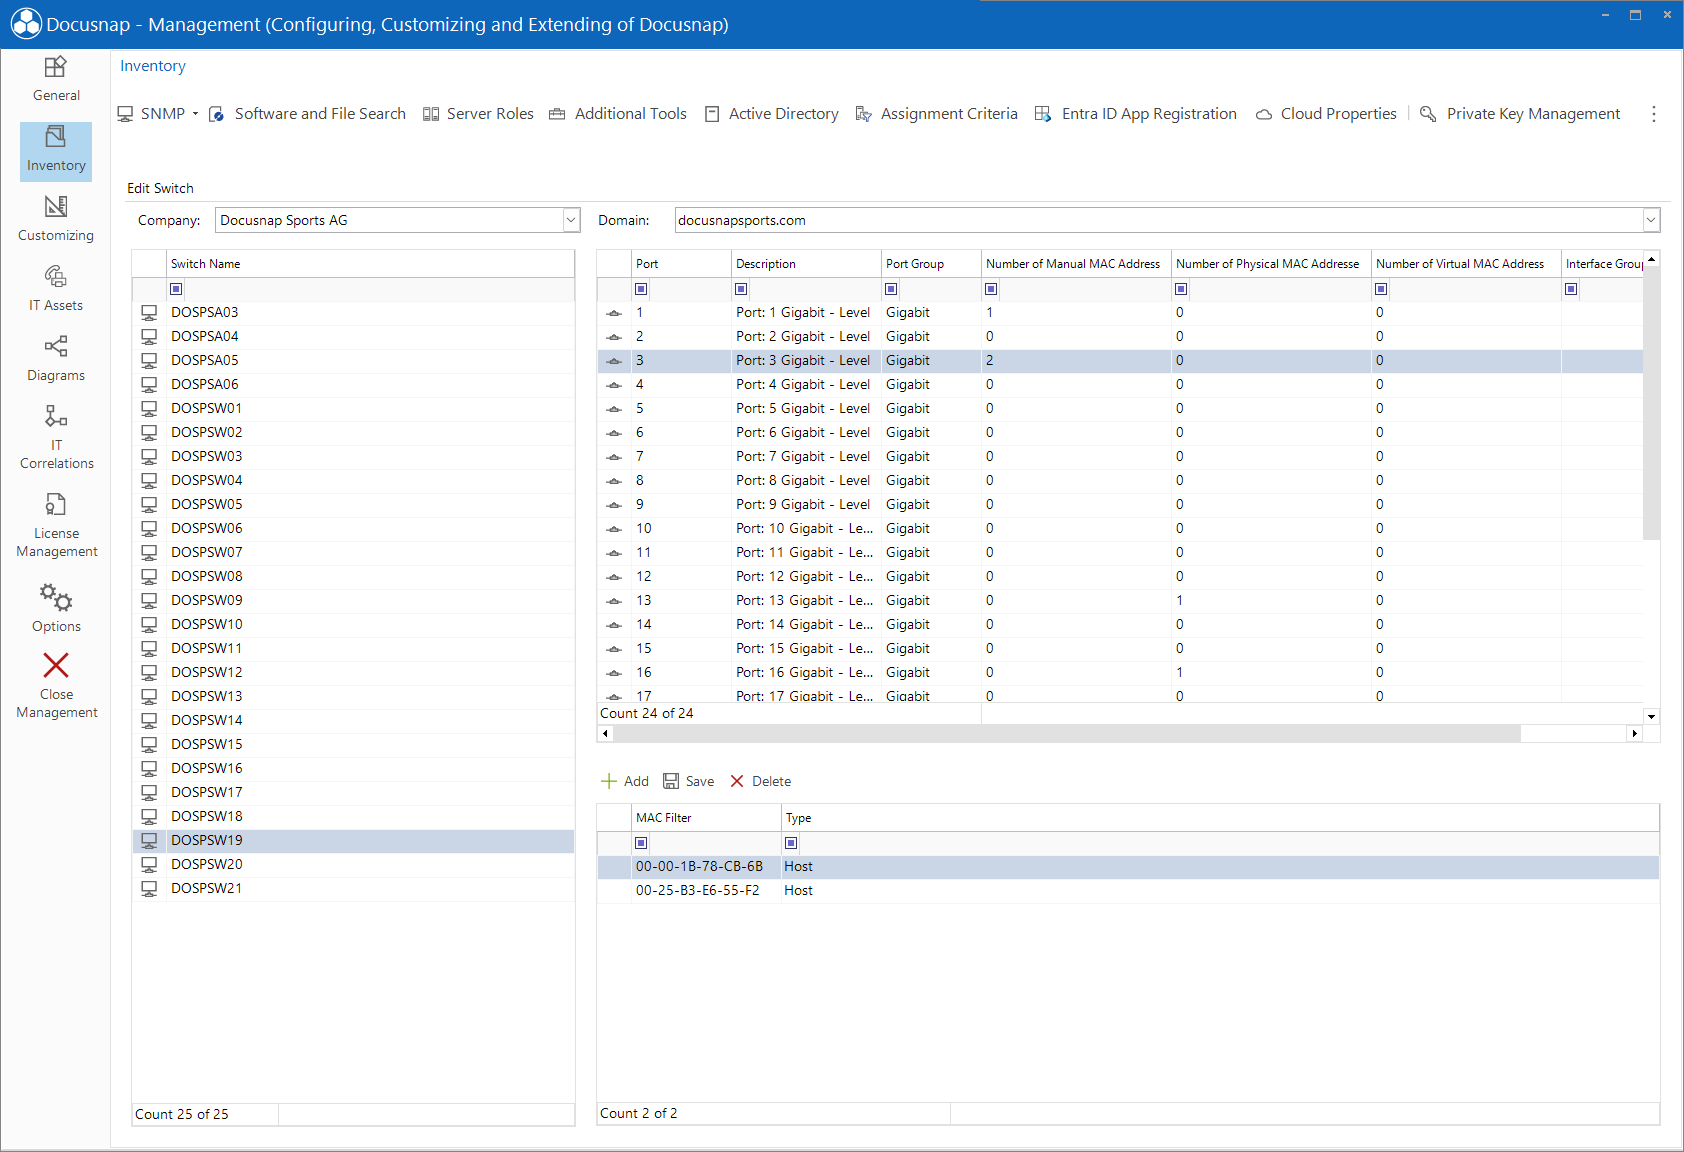1684x1152 pixels.
Task: Open the Domain dropdown arrow
Action: (1651, 220)
